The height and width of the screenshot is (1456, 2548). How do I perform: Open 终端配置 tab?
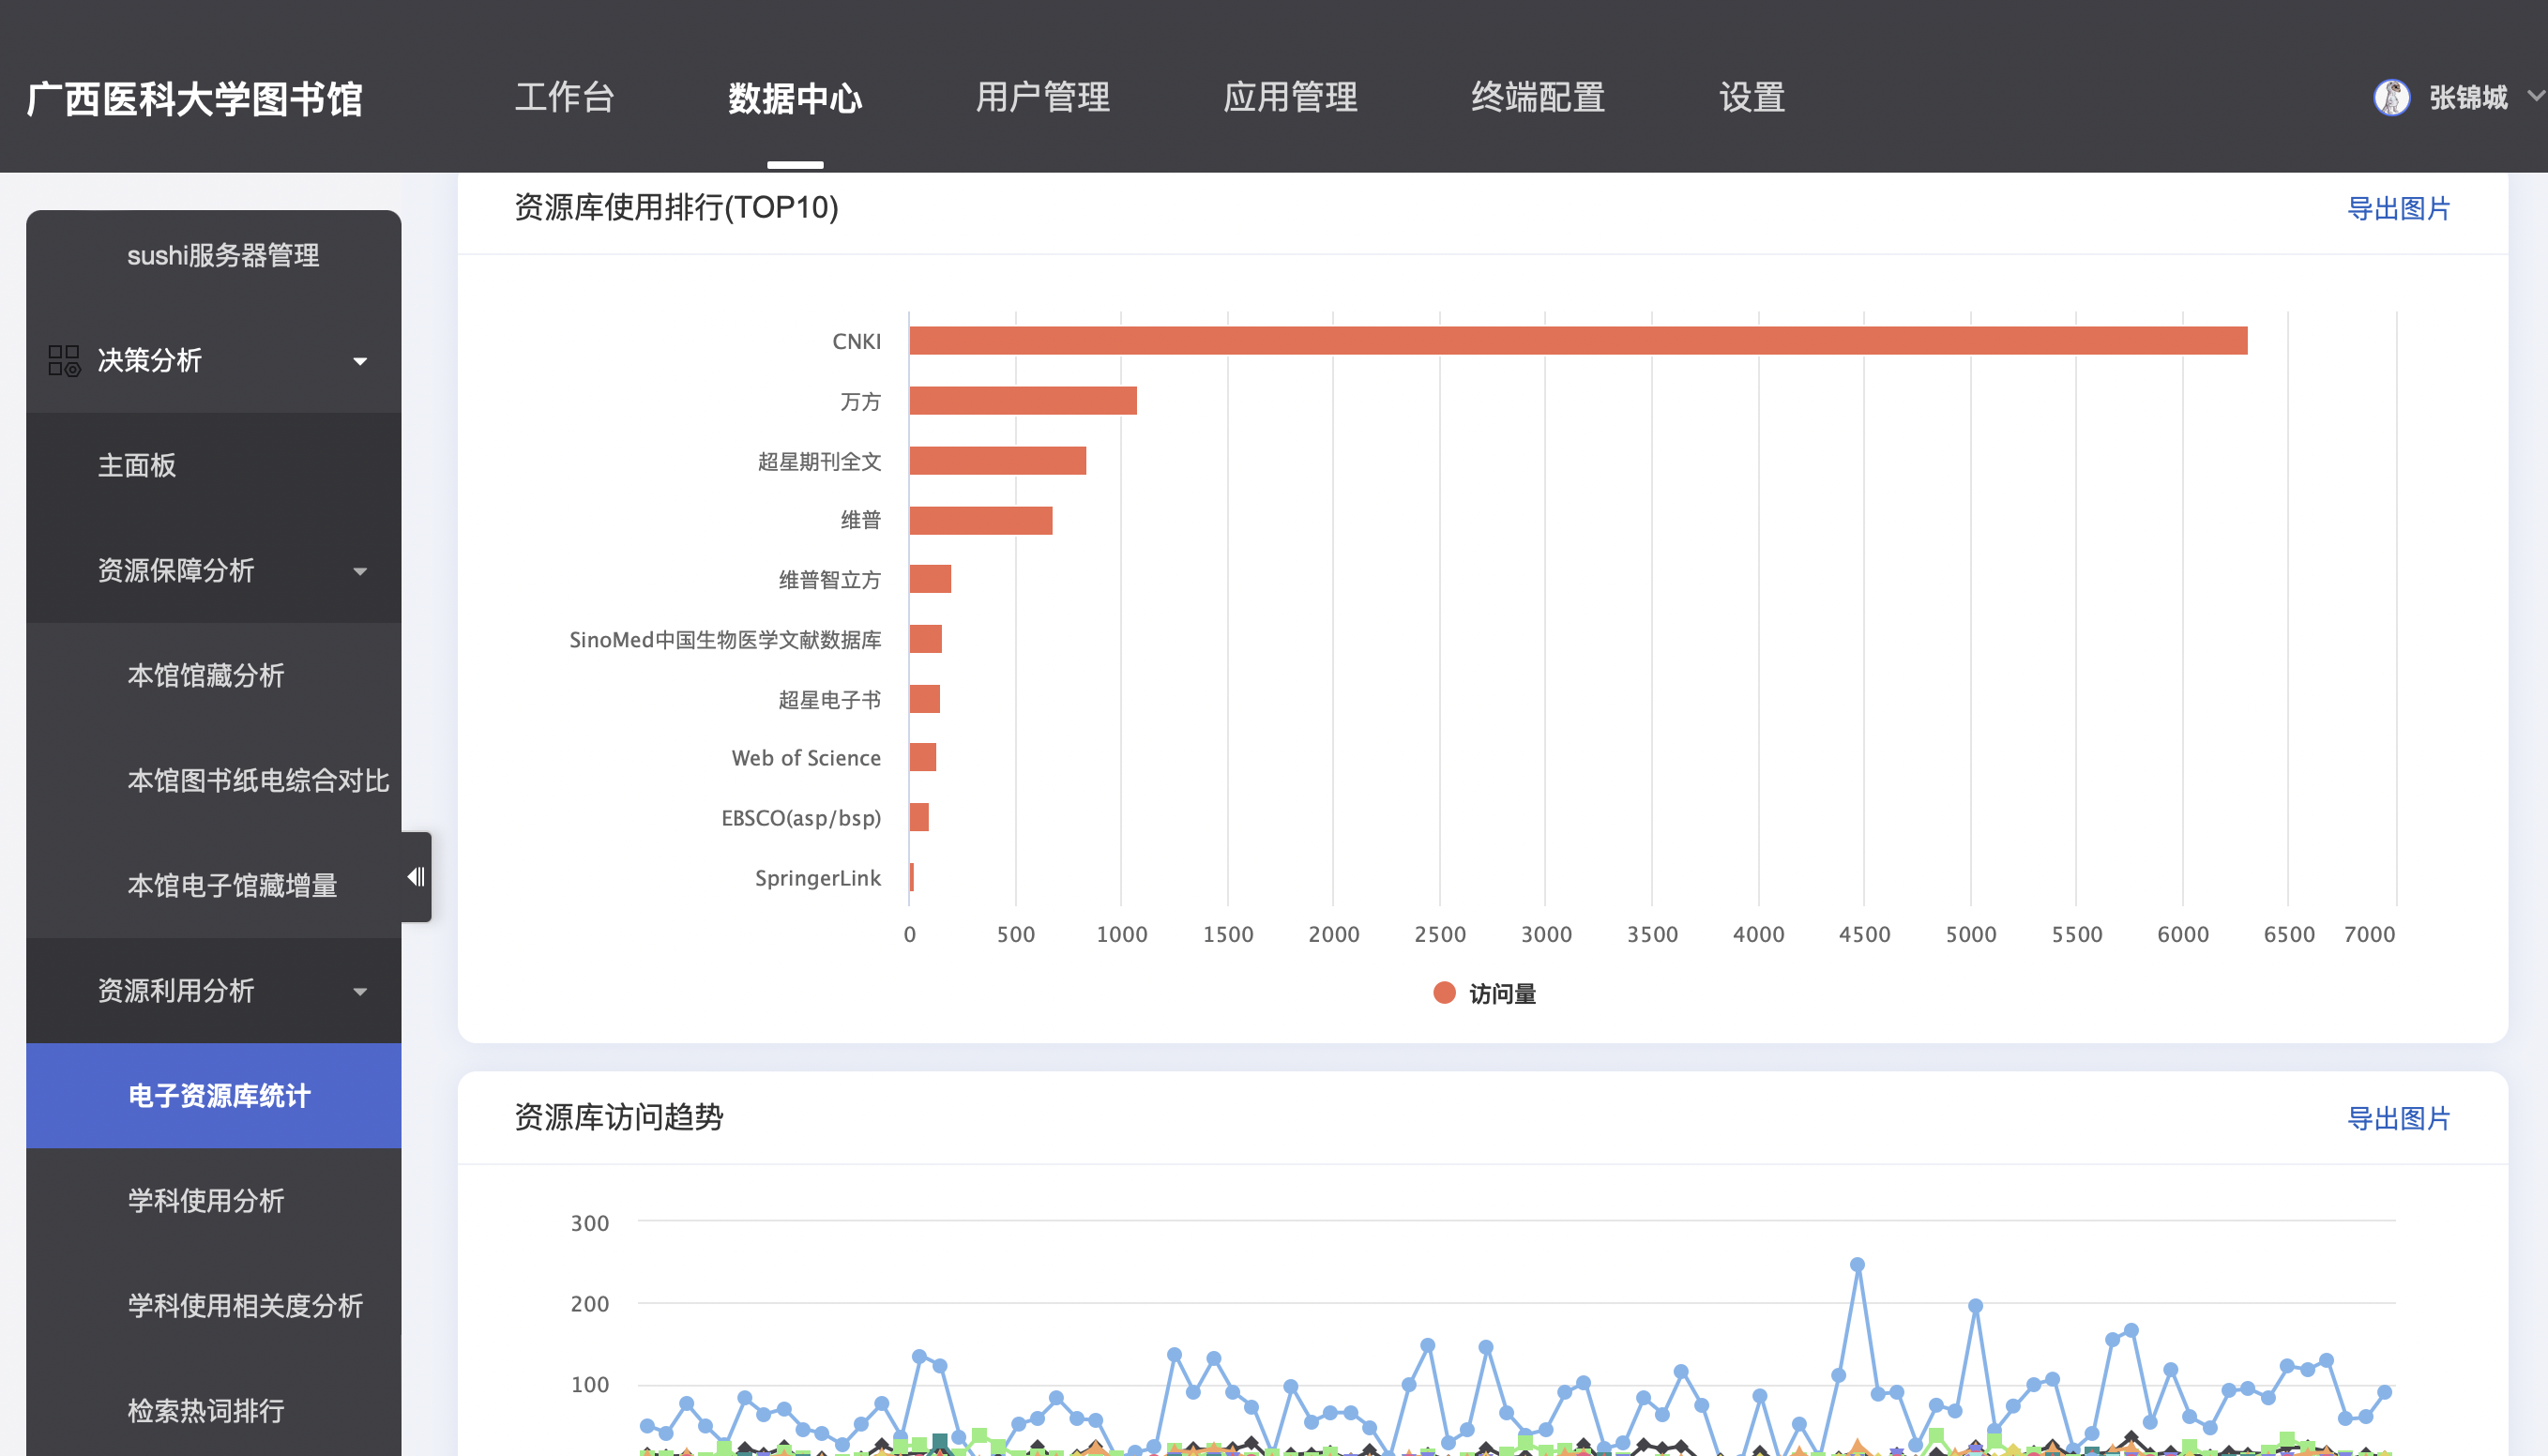(1538, 98)
